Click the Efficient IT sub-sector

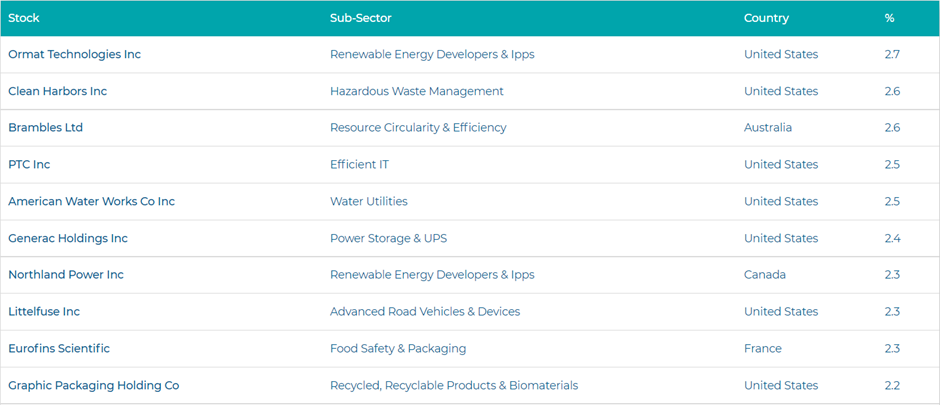tap(359, 164)
